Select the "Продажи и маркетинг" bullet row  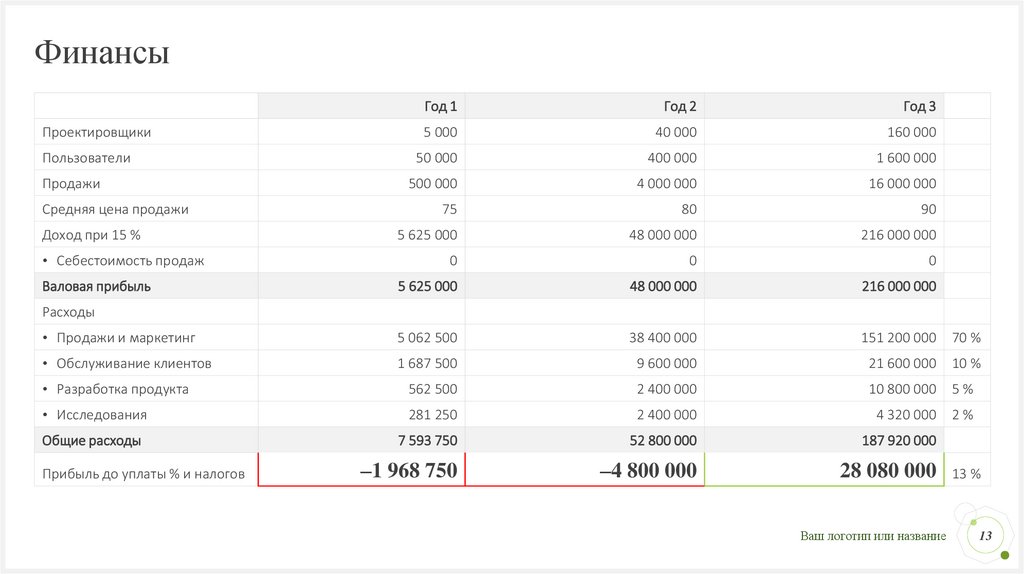coord(125,338)
